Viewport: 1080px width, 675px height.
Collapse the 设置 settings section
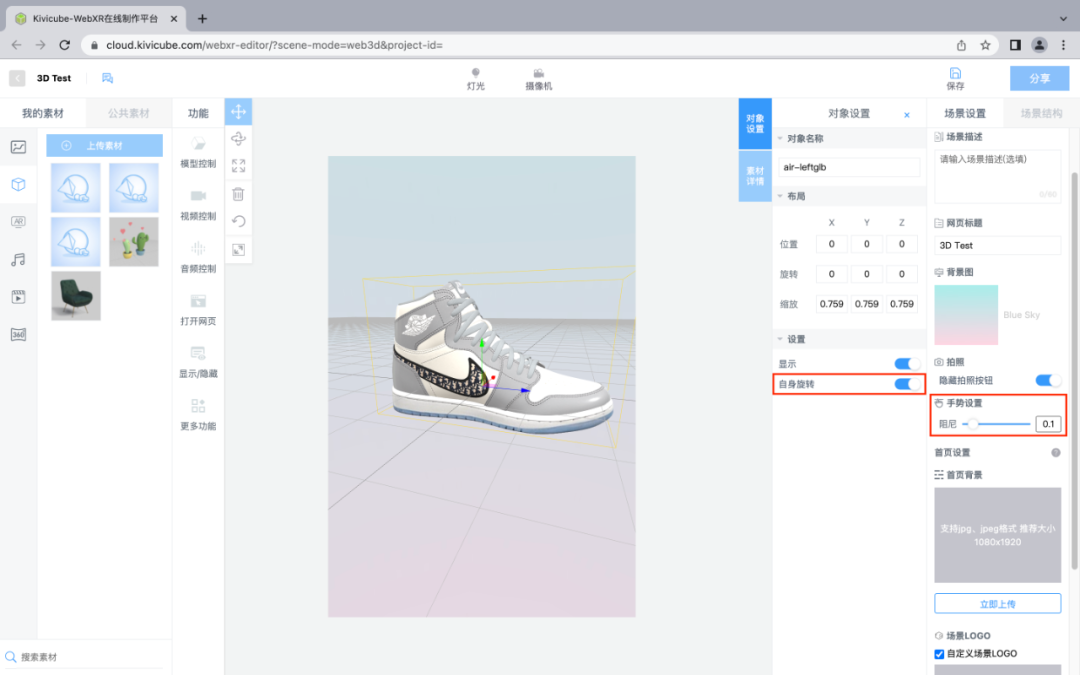pos(780,339)
